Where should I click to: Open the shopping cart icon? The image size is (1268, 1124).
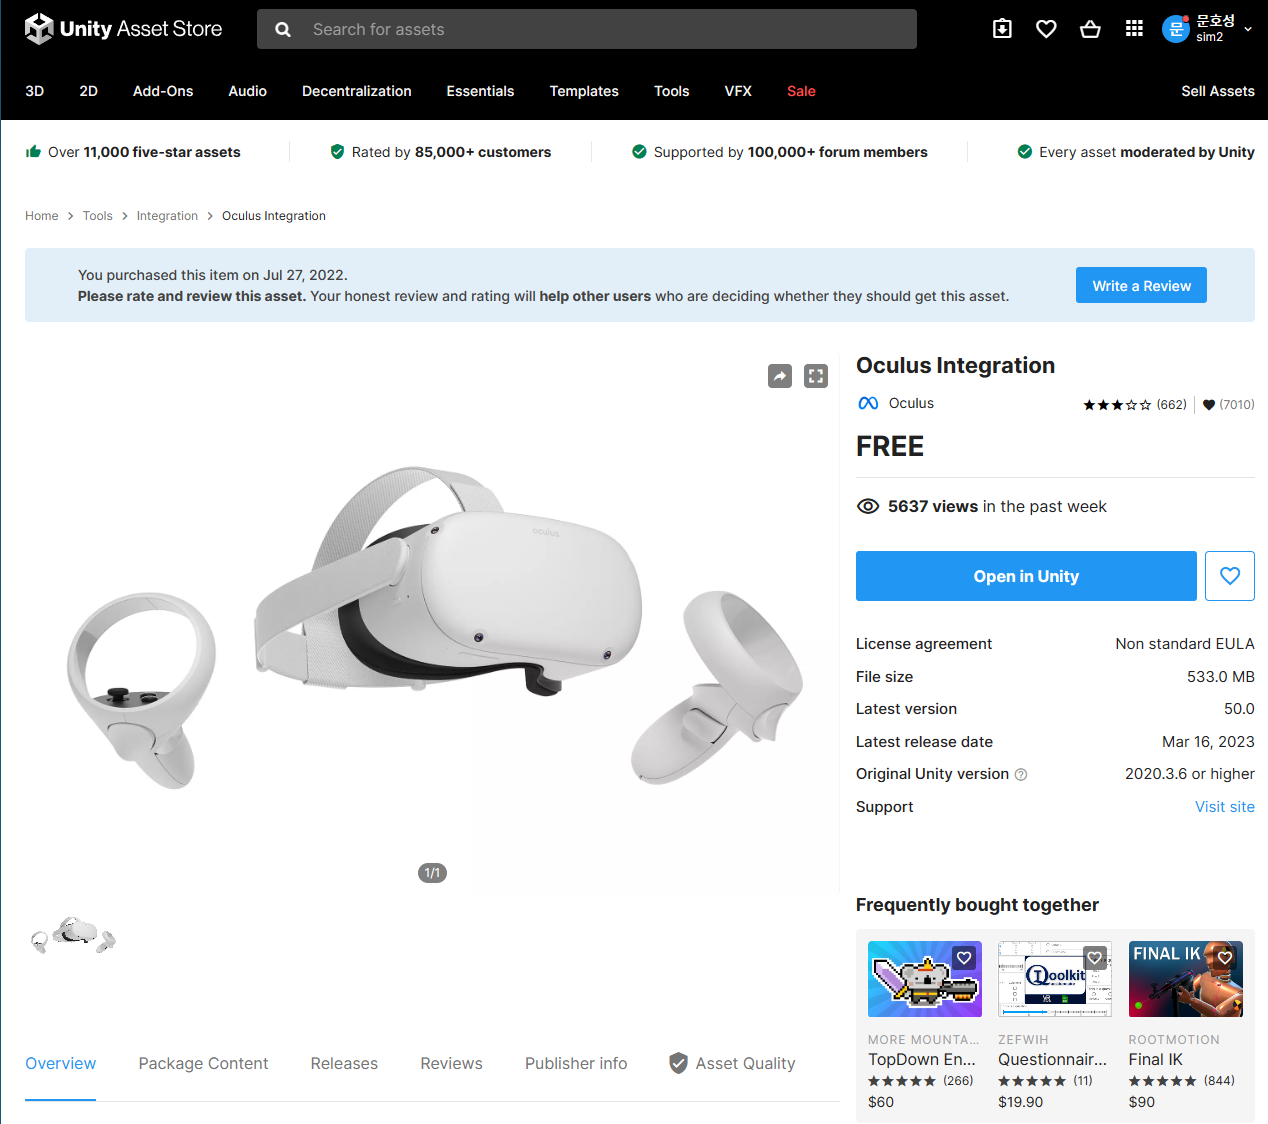1090,29
